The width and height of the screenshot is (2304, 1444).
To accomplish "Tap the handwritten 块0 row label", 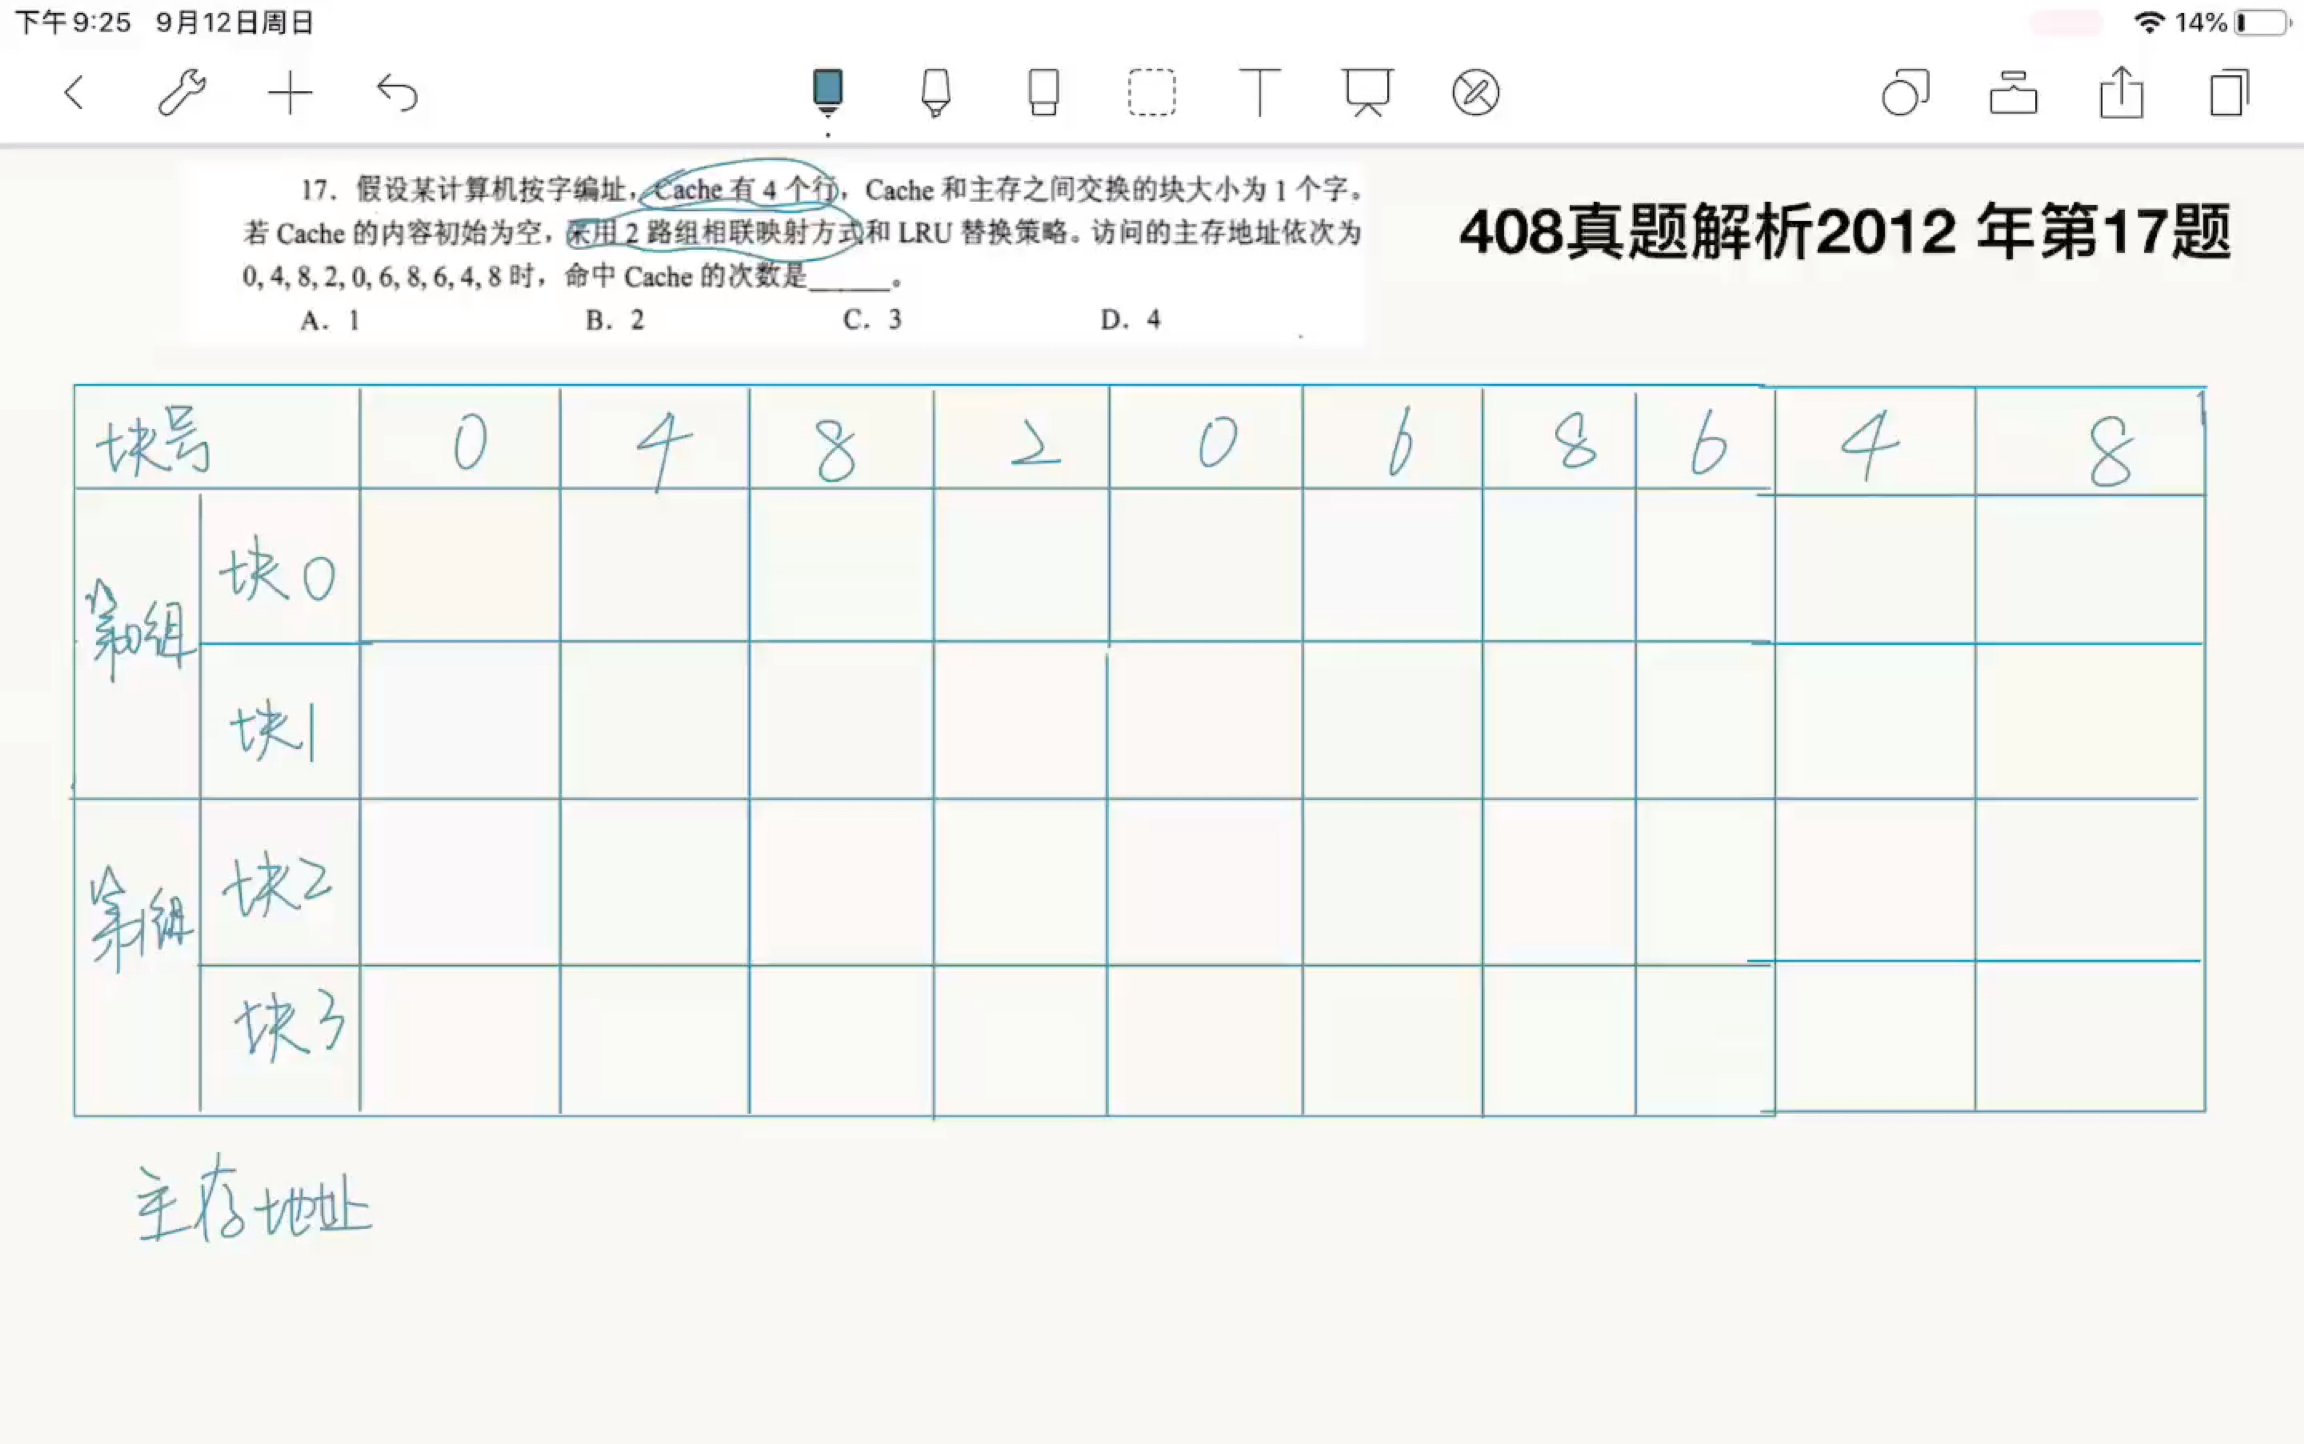I will point(278,570).
